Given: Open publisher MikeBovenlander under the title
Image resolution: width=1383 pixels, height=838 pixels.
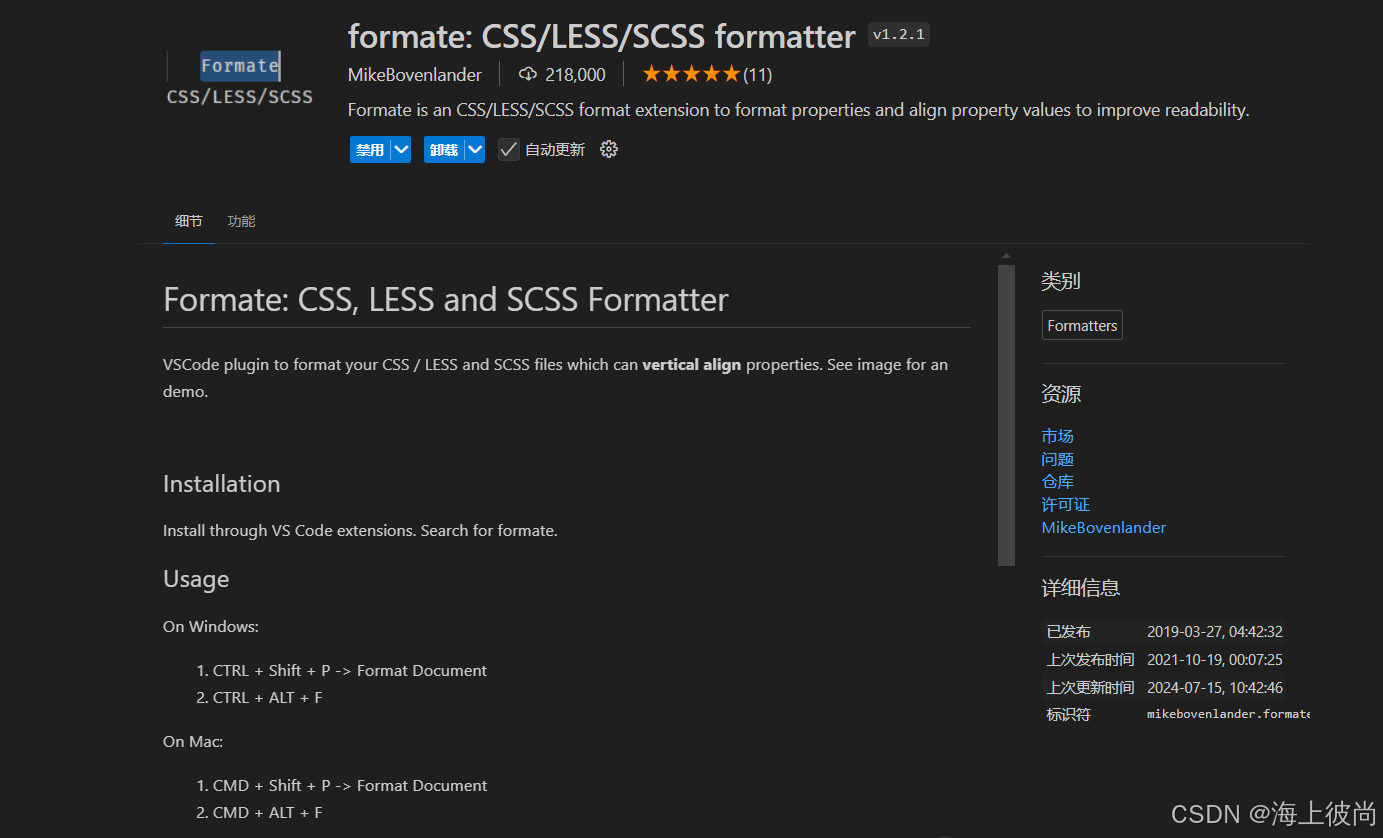Looking at the screenshot, I should click(415, 75).
